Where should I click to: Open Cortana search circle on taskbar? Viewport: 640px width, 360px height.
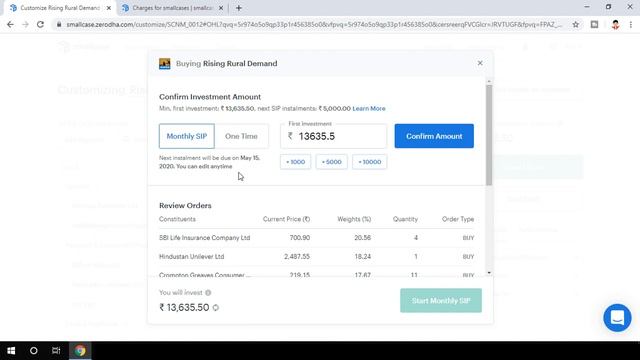click(x=33, y=351)
